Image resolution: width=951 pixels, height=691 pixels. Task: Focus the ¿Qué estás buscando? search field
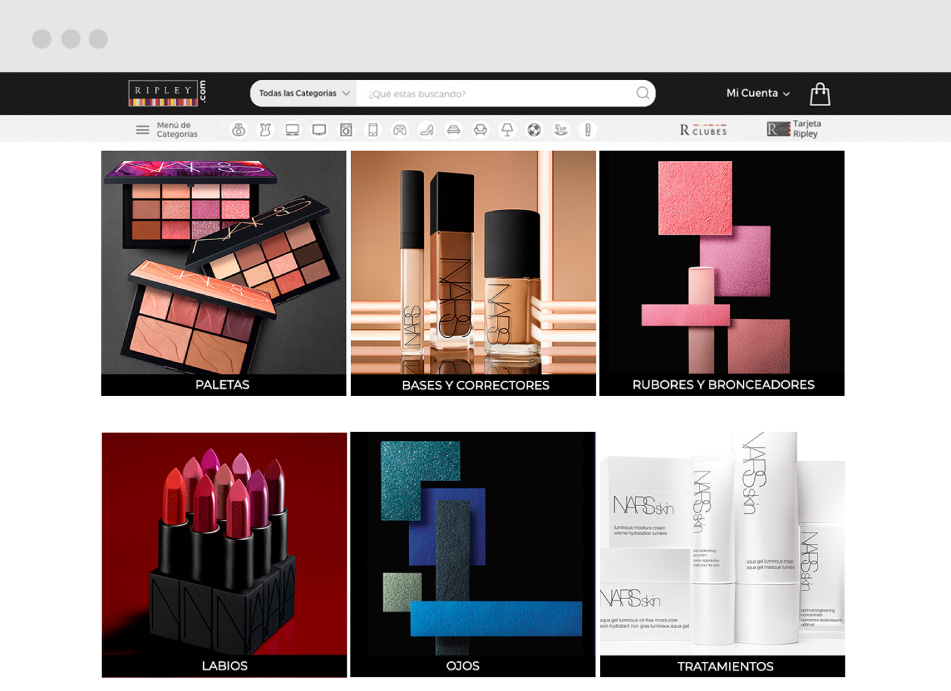(x=496, y=93)
